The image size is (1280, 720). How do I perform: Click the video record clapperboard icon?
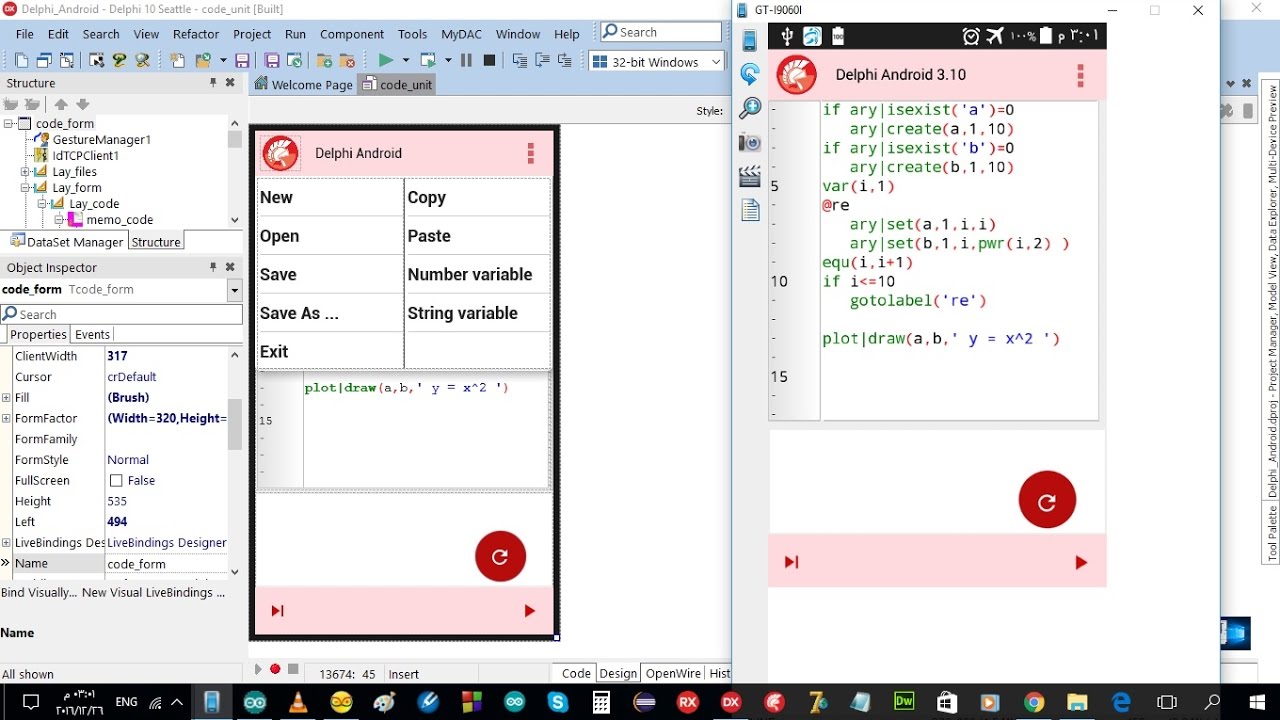click(x=750, y=176)
